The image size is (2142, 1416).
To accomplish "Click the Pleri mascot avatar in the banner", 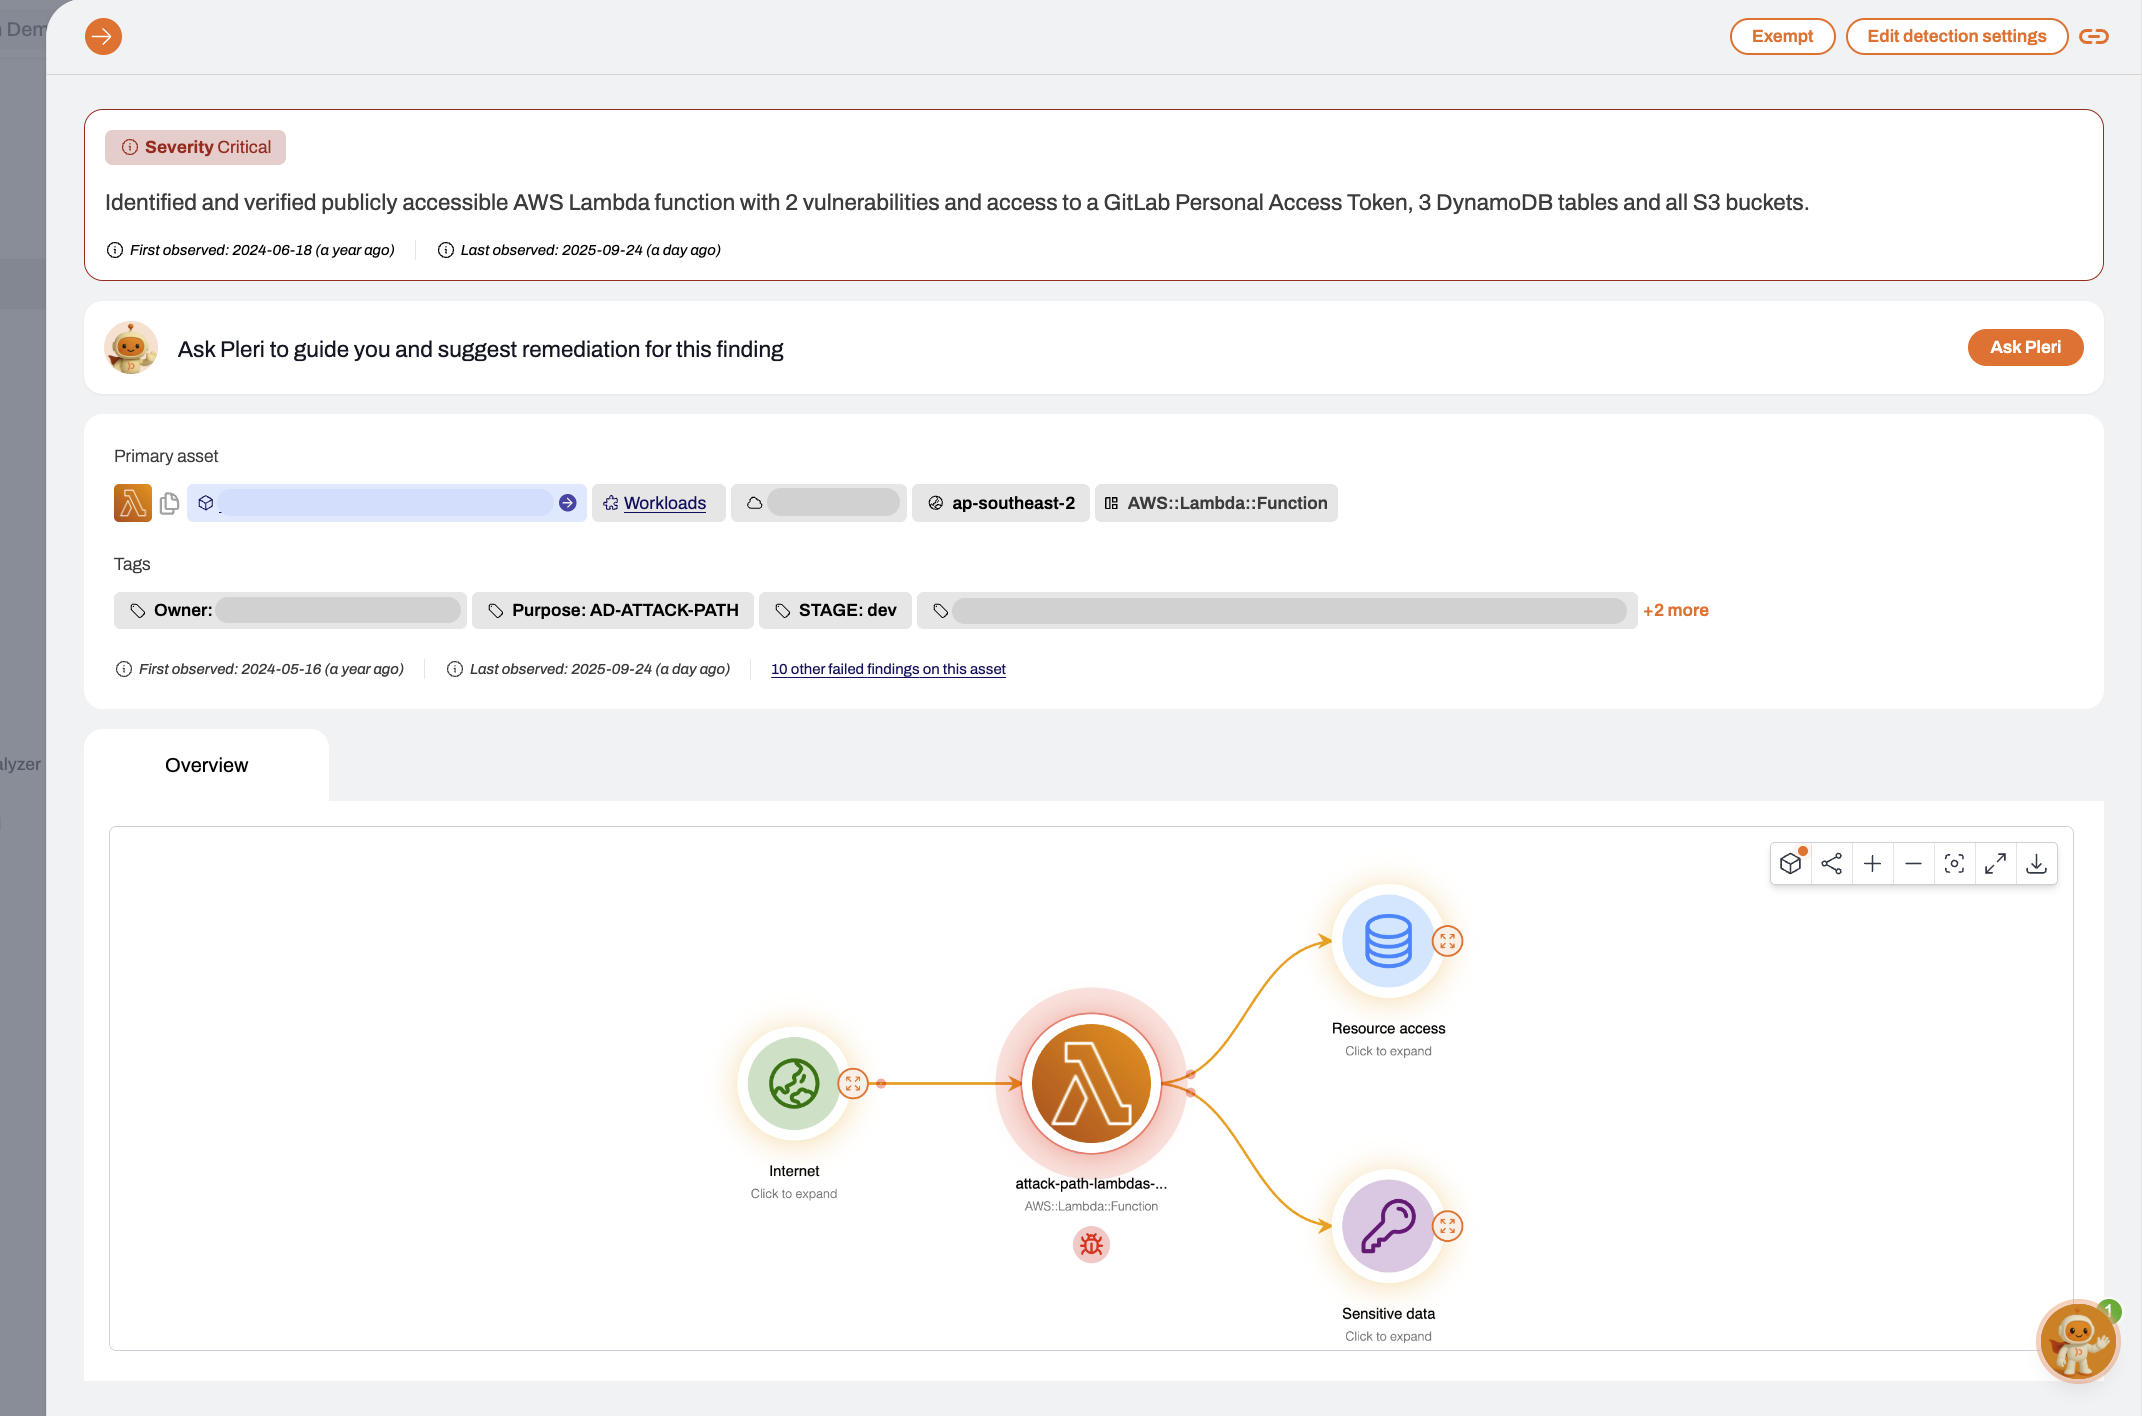I will 131,347.
